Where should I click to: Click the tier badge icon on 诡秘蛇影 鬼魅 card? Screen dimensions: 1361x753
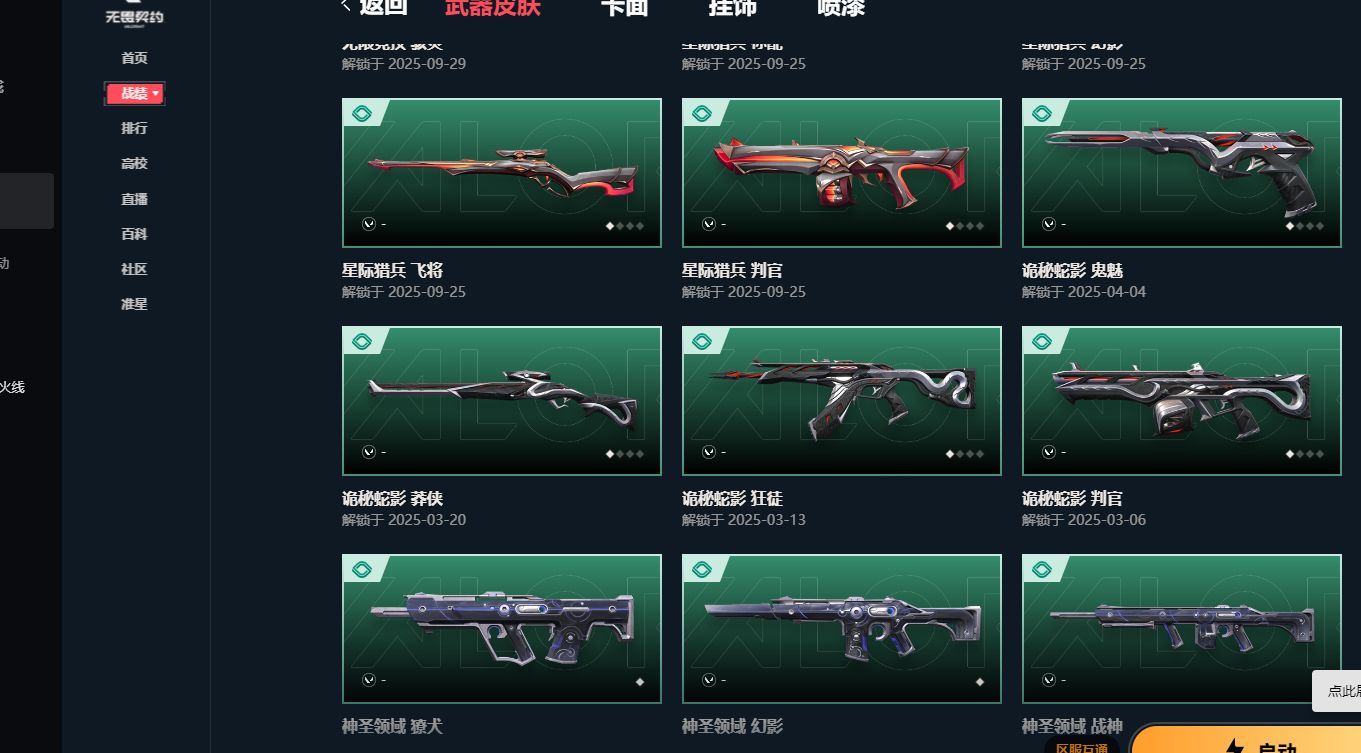[x=1042, y=114]
